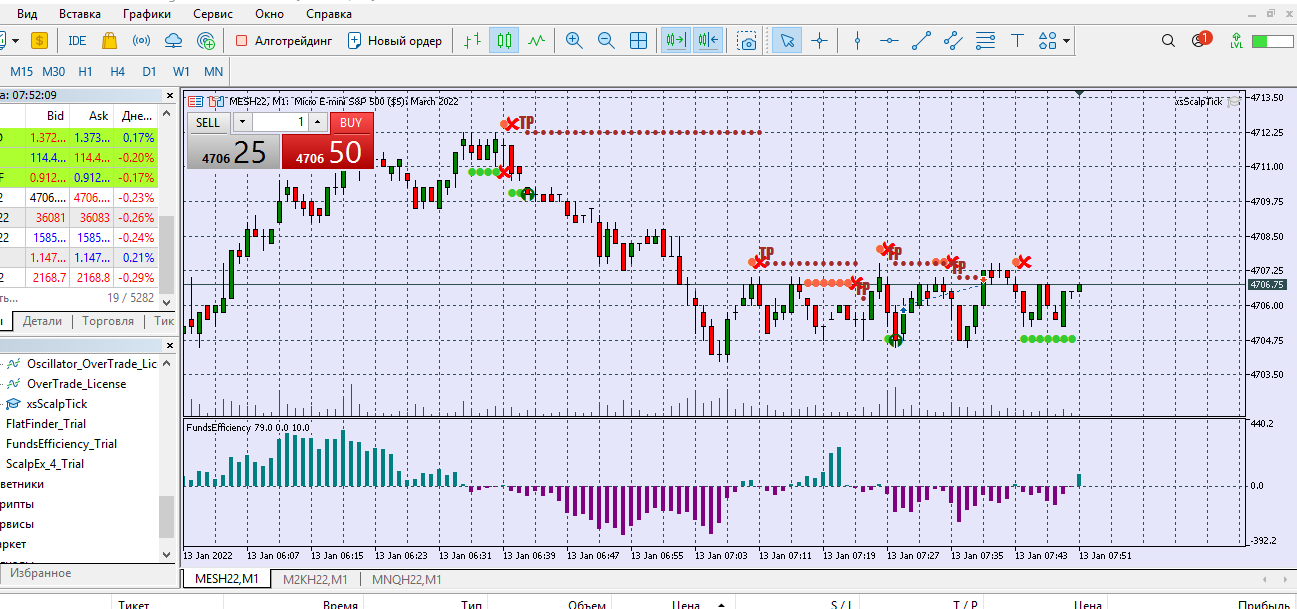The height and width of the screenshot is (609, 1297).
Task: Switch chart to bar chart
Action: pos(473,41)
